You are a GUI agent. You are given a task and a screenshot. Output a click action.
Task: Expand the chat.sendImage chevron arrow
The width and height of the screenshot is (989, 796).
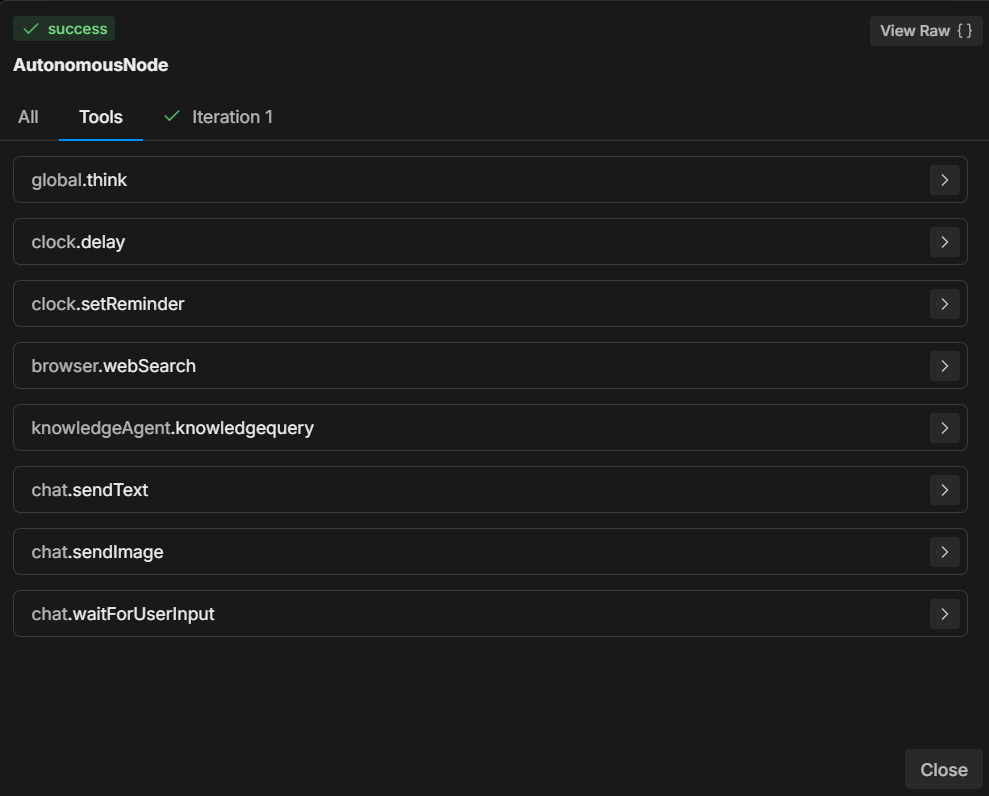click(x=944, y=553)
